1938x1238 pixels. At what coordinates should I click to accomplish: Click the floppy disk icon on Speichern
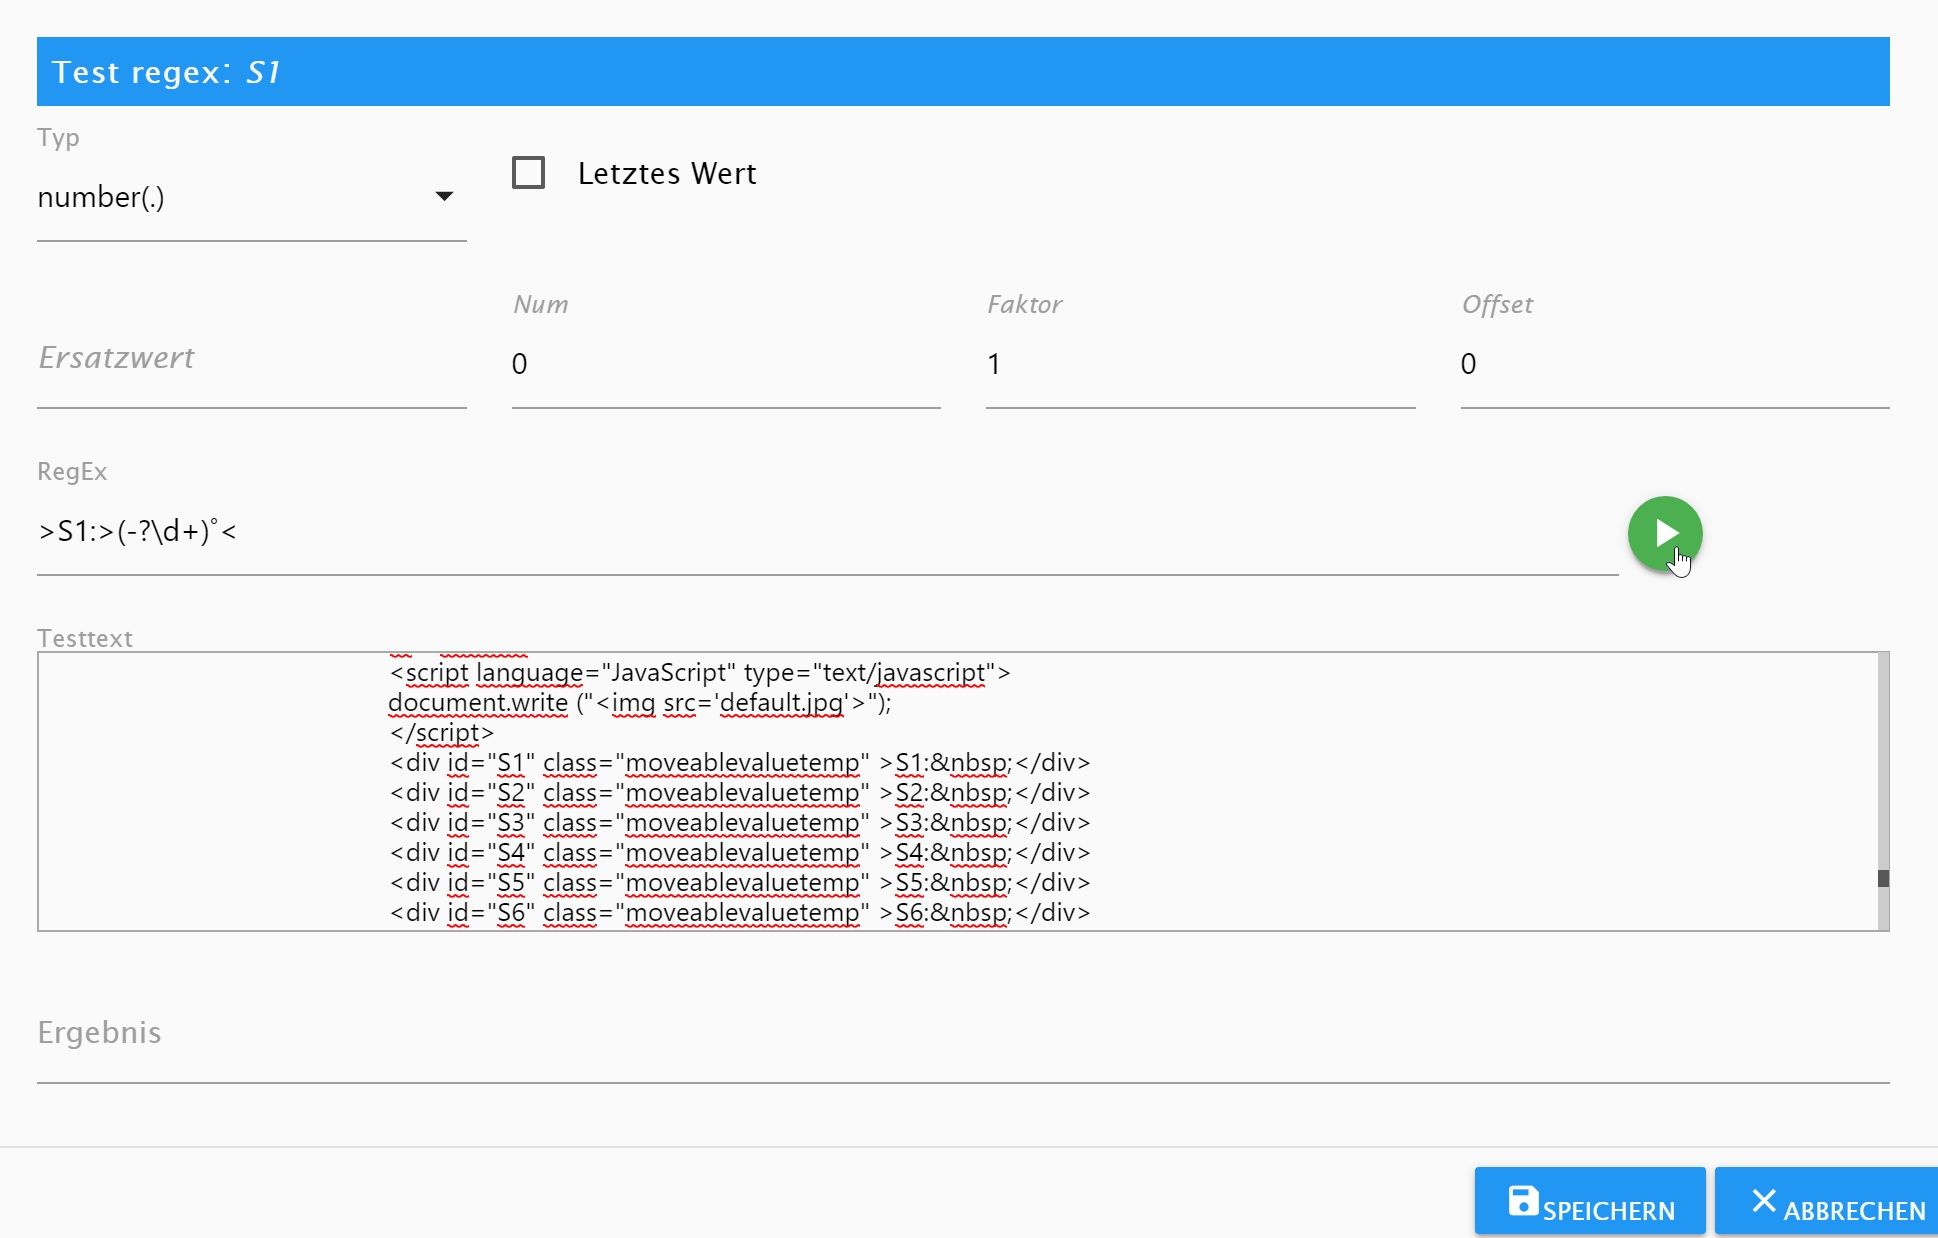pyautogui.click(x=1523, y=1200)
